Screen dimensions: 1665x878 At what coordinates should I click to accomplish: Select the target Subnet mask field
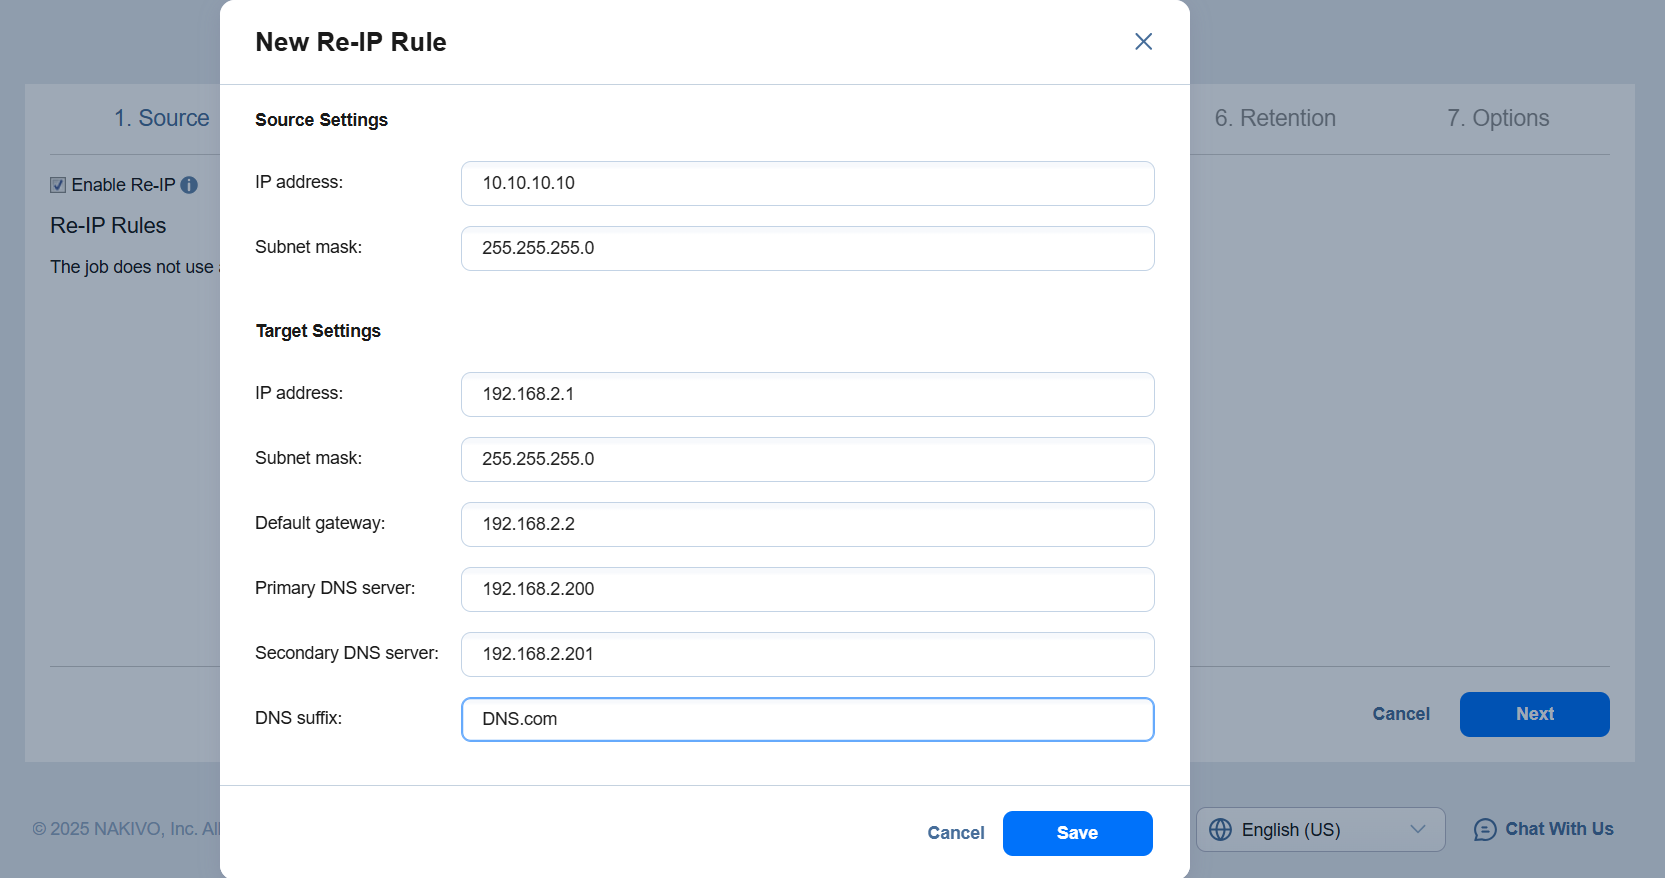807,459
